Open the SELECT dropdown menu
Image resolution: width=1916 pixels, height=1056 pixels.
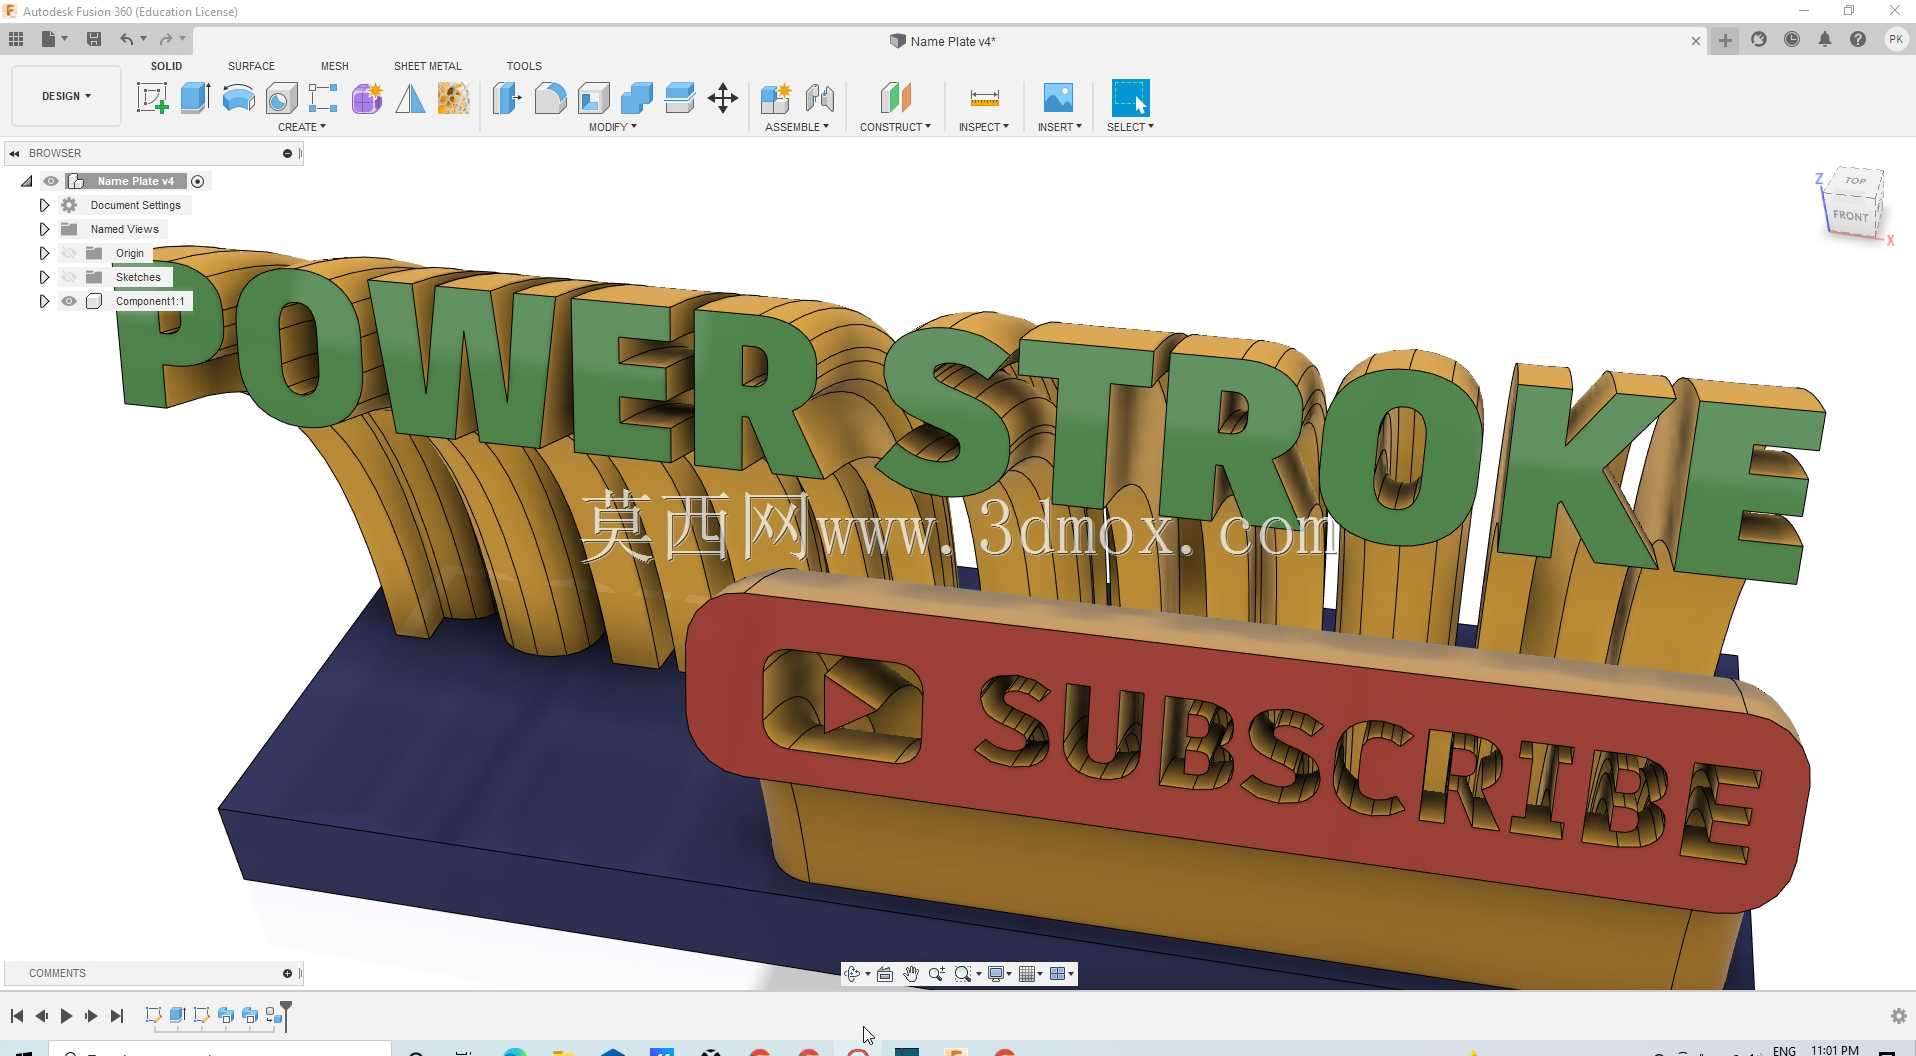[x=1130, y=127]
